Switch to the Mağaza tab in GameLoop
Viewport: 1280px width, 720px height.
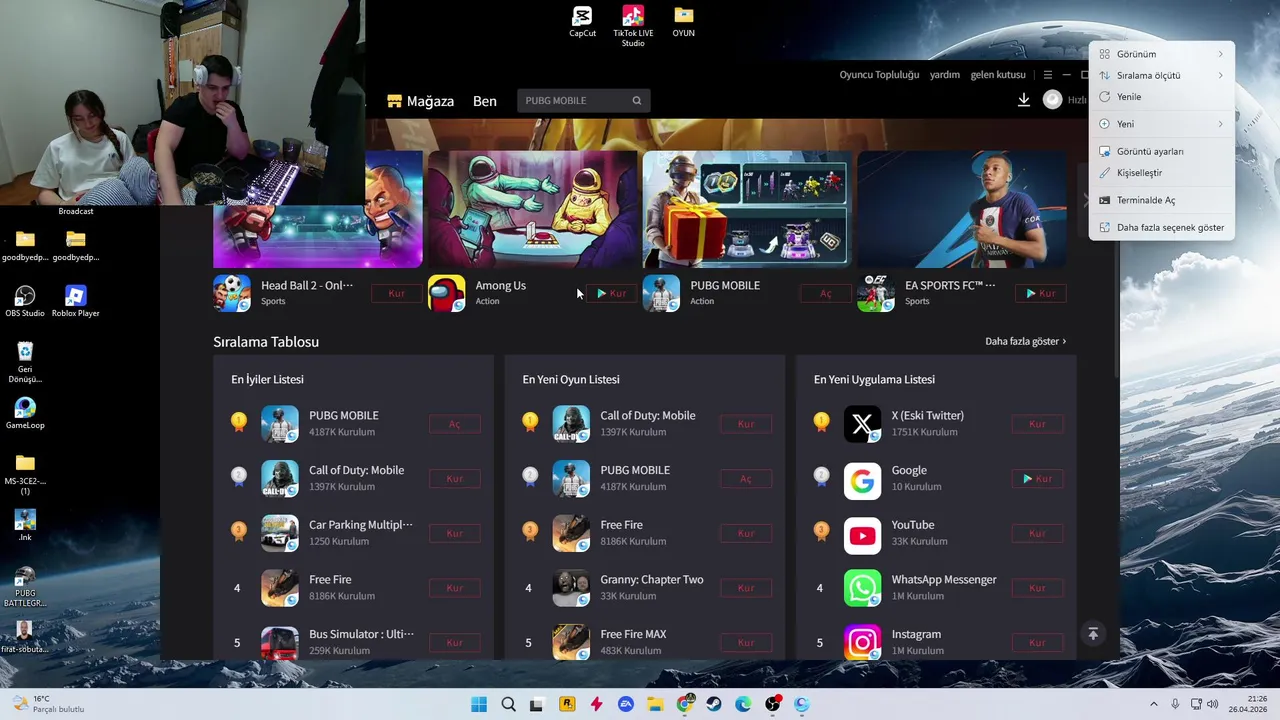tap(421, 101)
